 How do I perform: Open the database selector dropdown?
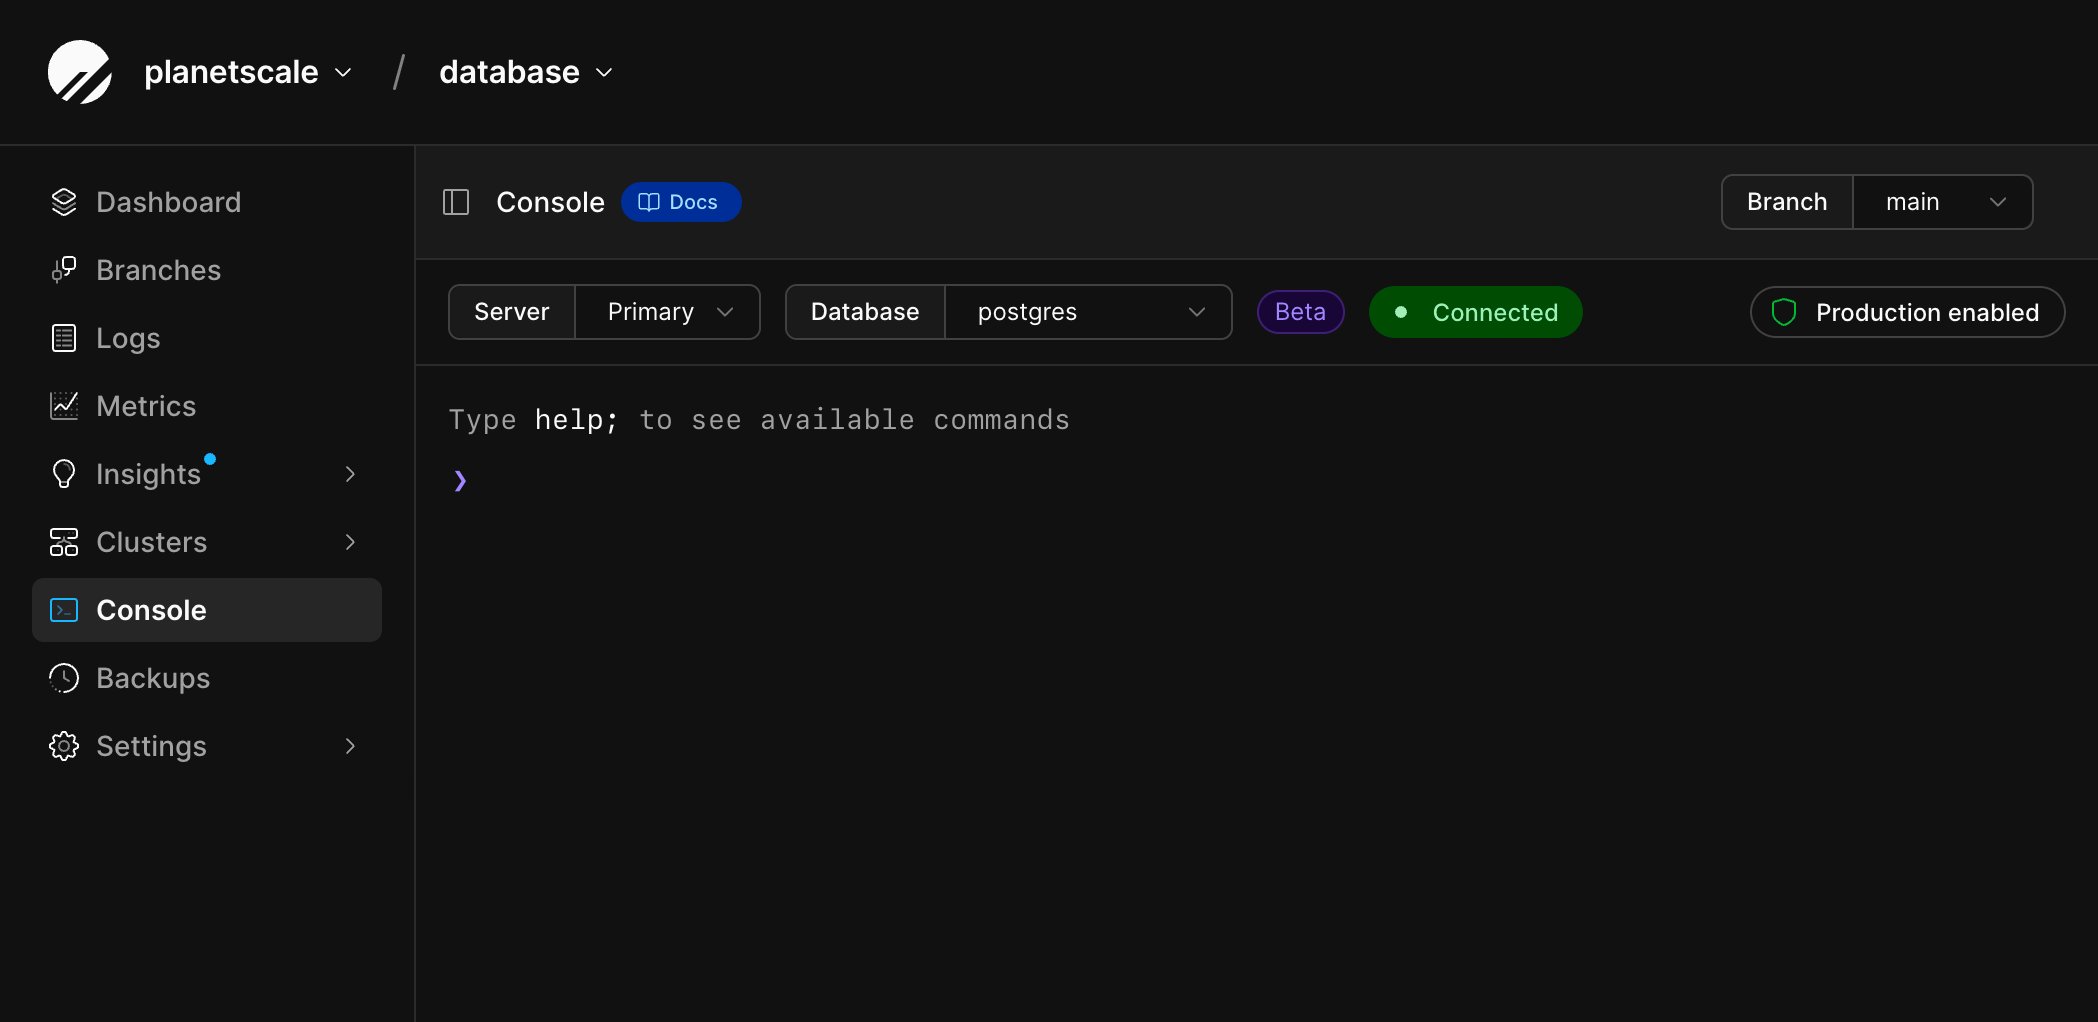526,72
